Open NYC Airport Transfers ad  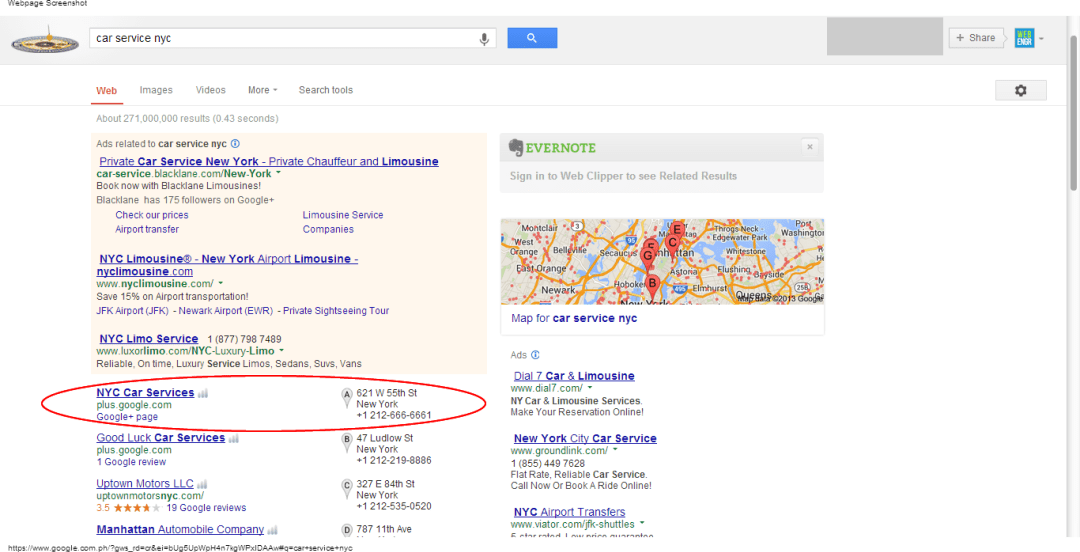pyautogui.click(x=569, y=512)
